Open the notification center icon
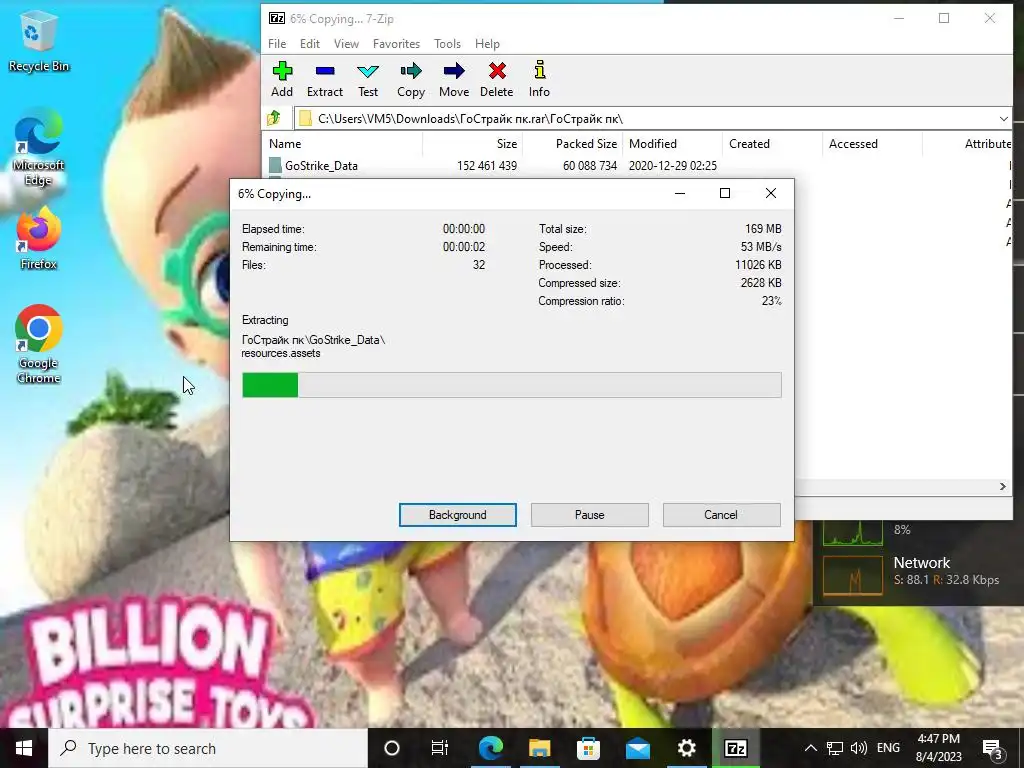This screenshot has height=768, width=1024. (993, 749)
